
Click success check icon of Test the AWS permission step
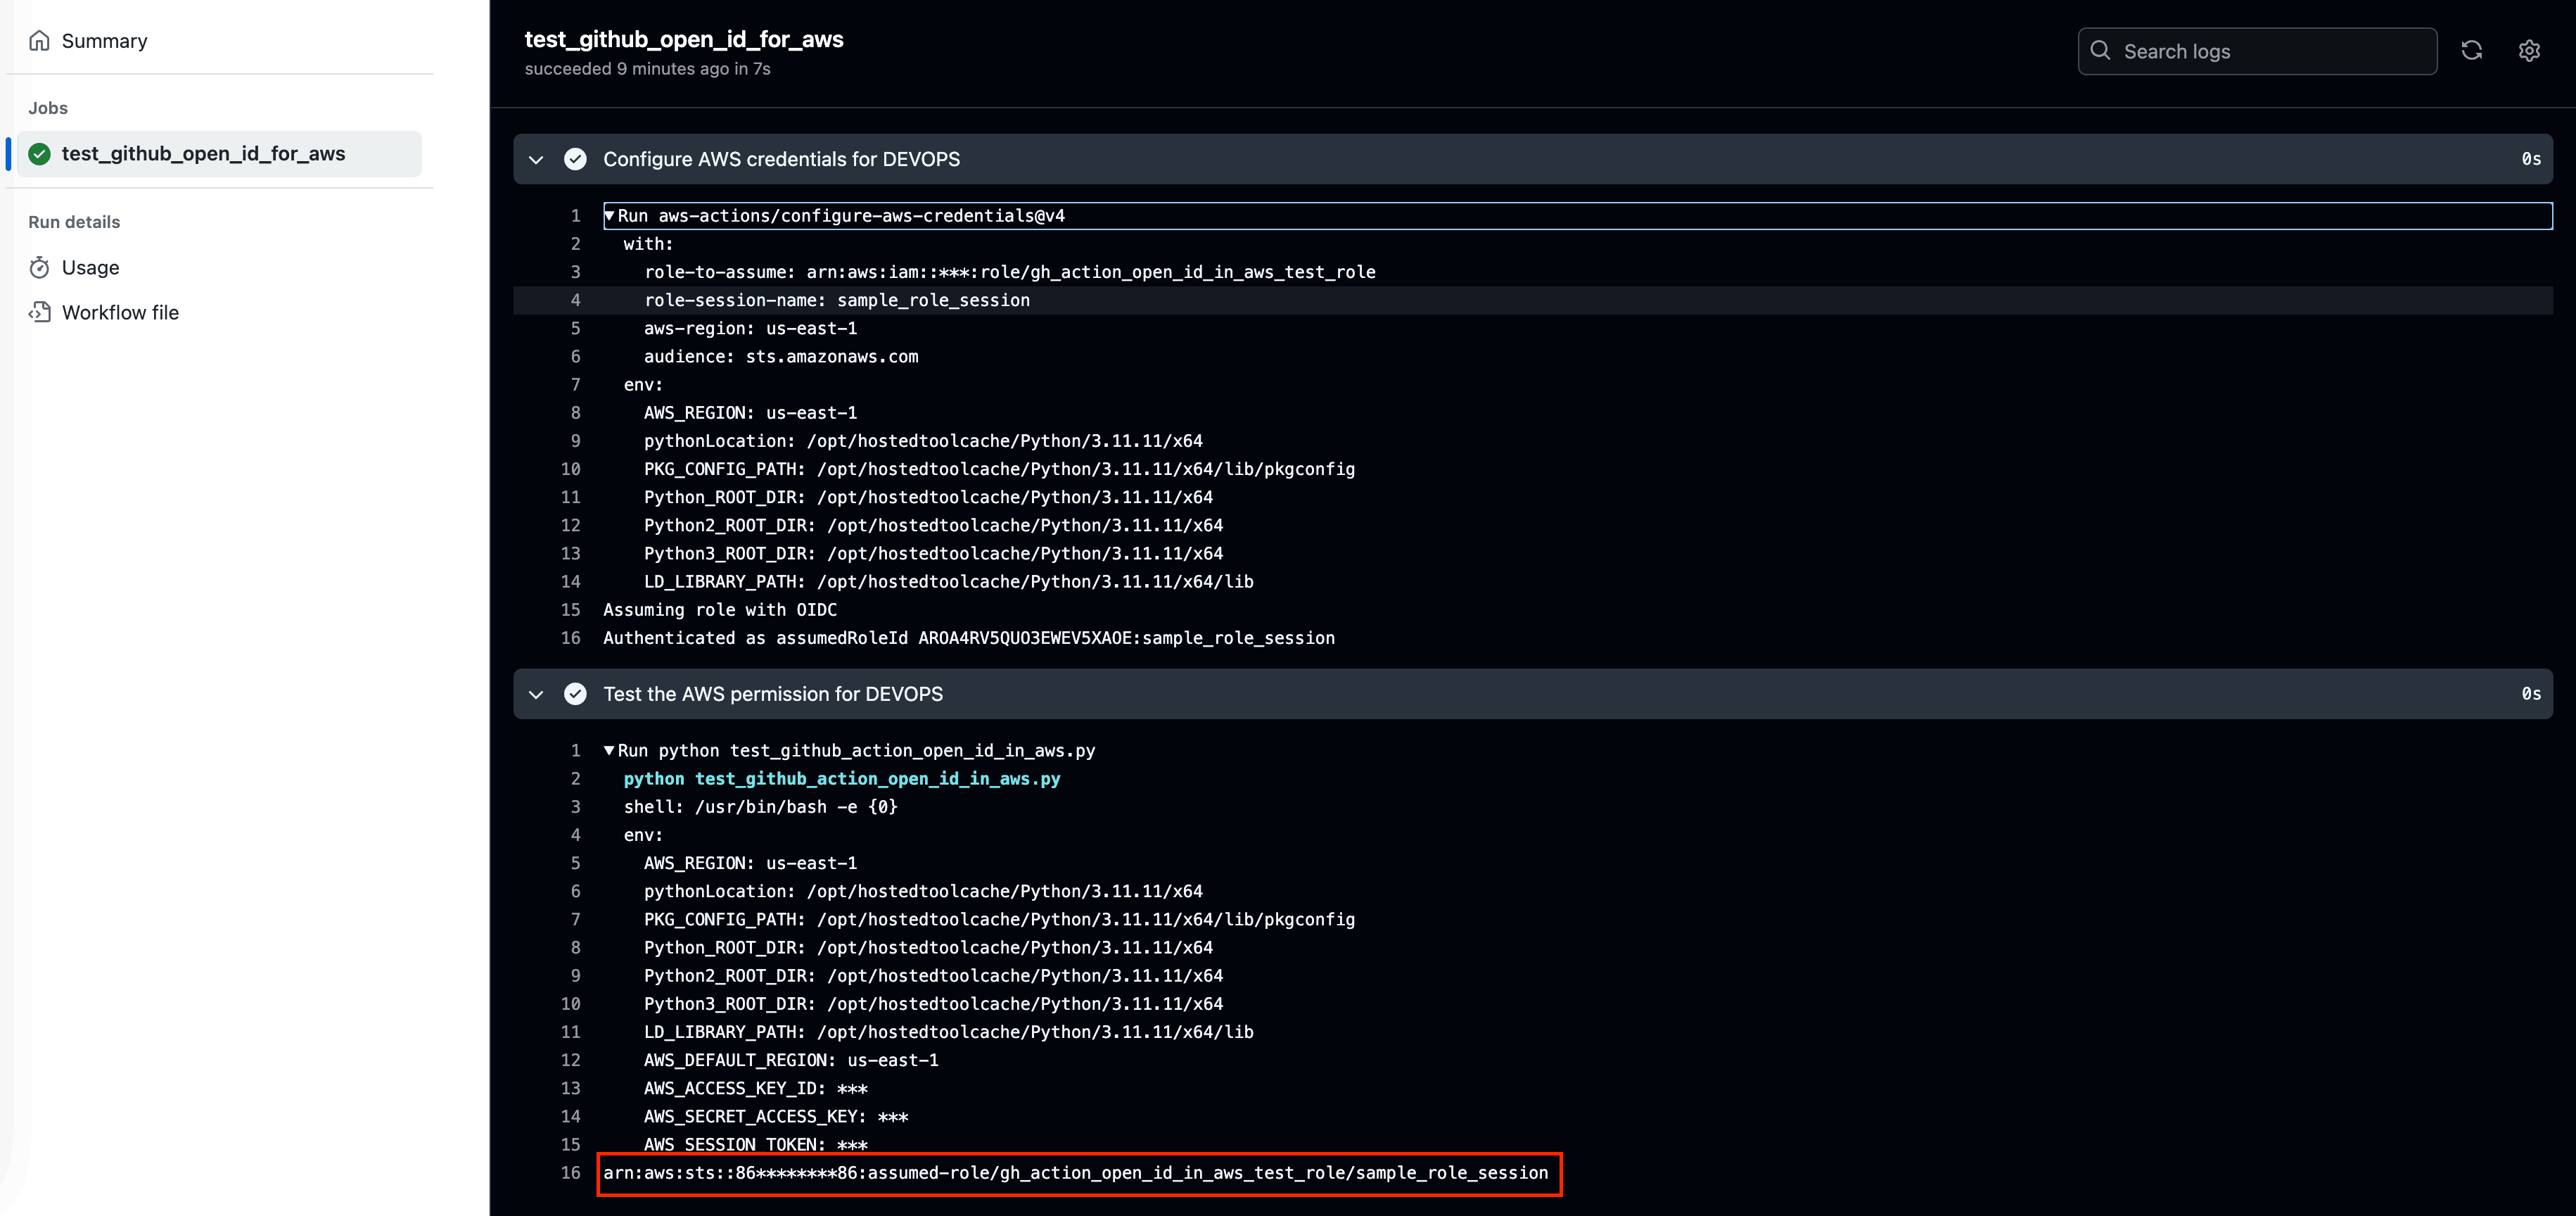[575, 694]
